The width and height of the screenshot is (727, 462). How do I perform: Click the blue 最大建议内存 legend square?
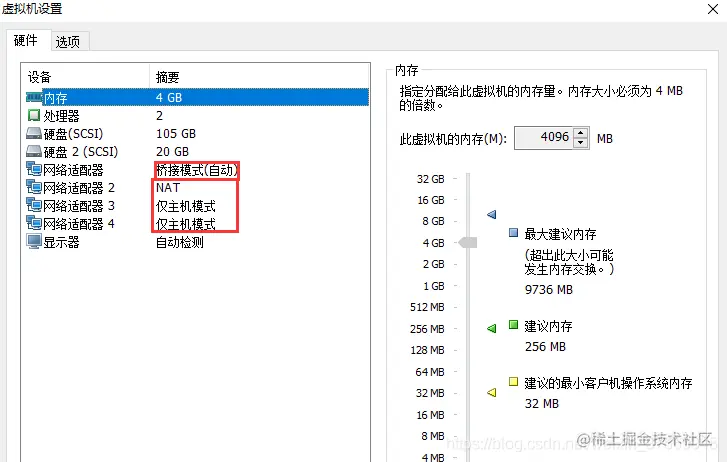click(513, 232)
